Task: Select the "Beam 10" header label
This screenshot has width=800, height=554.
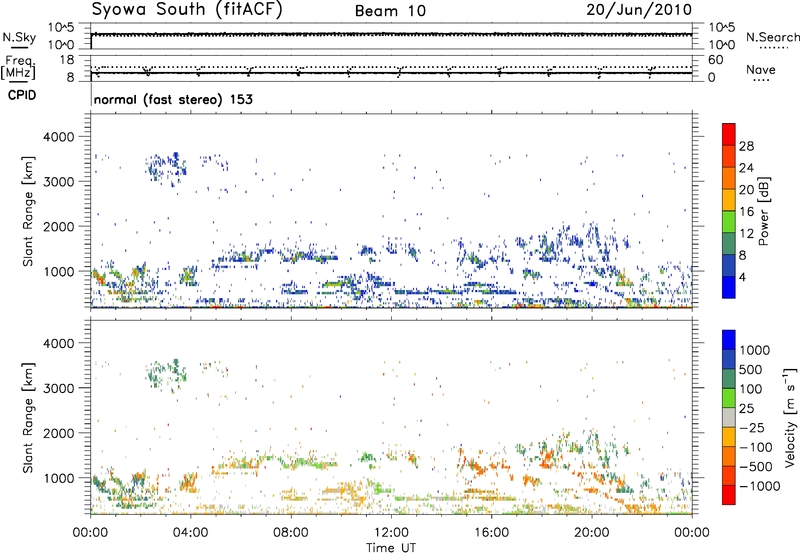Action: [390, 11]
